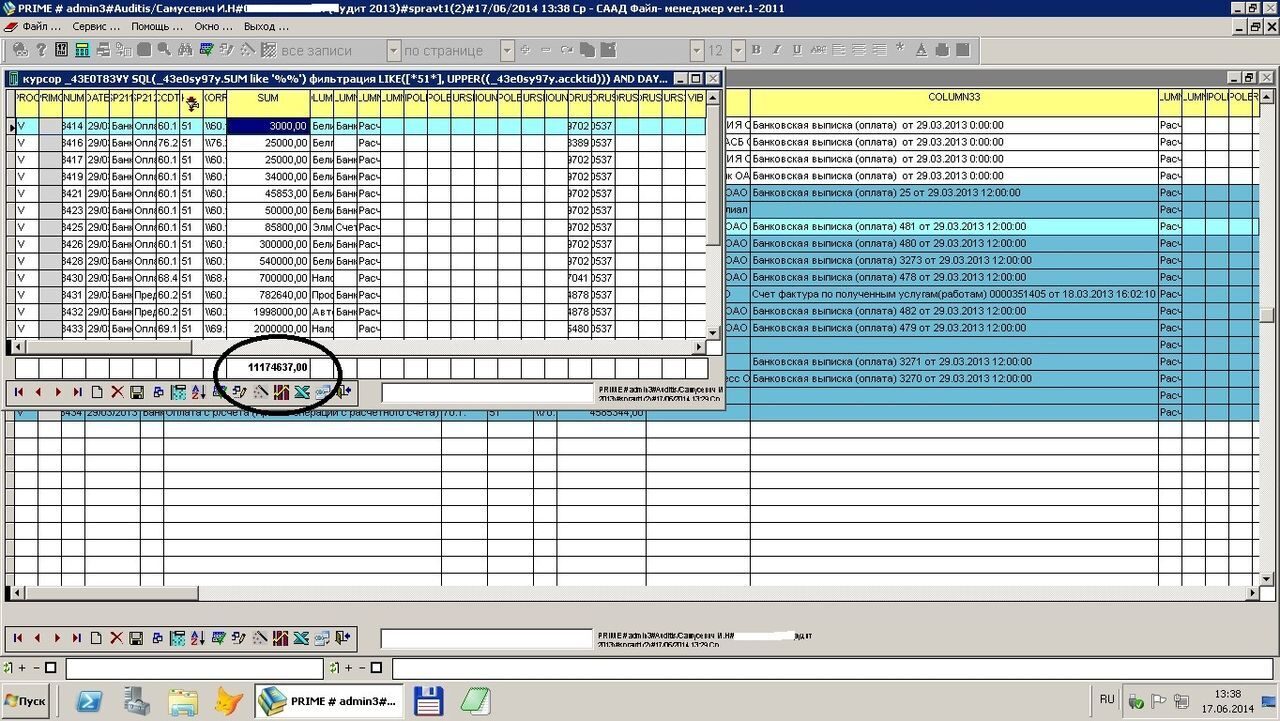Click exit door icon in bottom main toolbar
1280x721 pixels.
coord(343,638)
